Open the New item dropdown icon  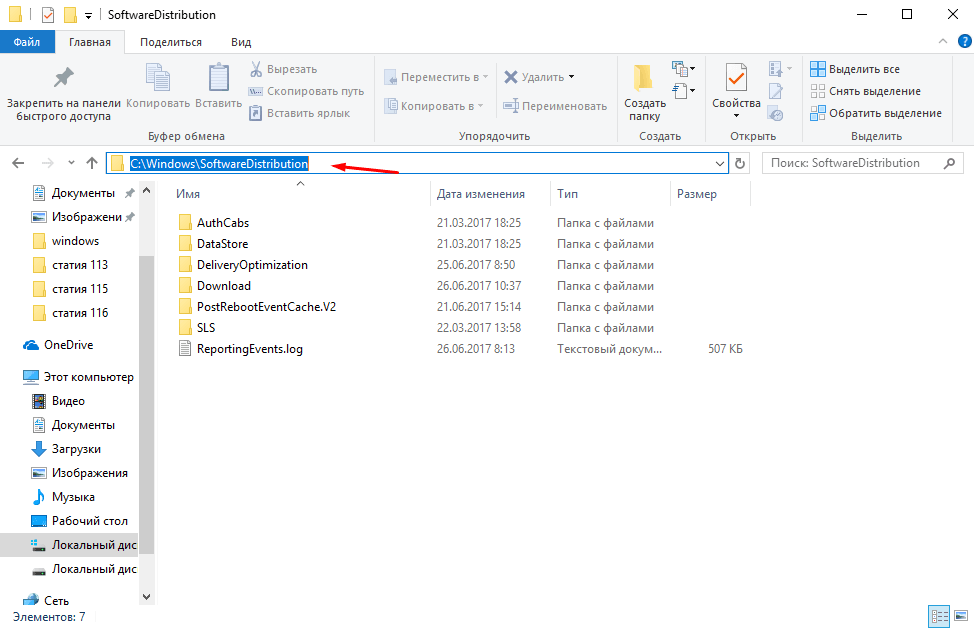click(x=683, y=68)
